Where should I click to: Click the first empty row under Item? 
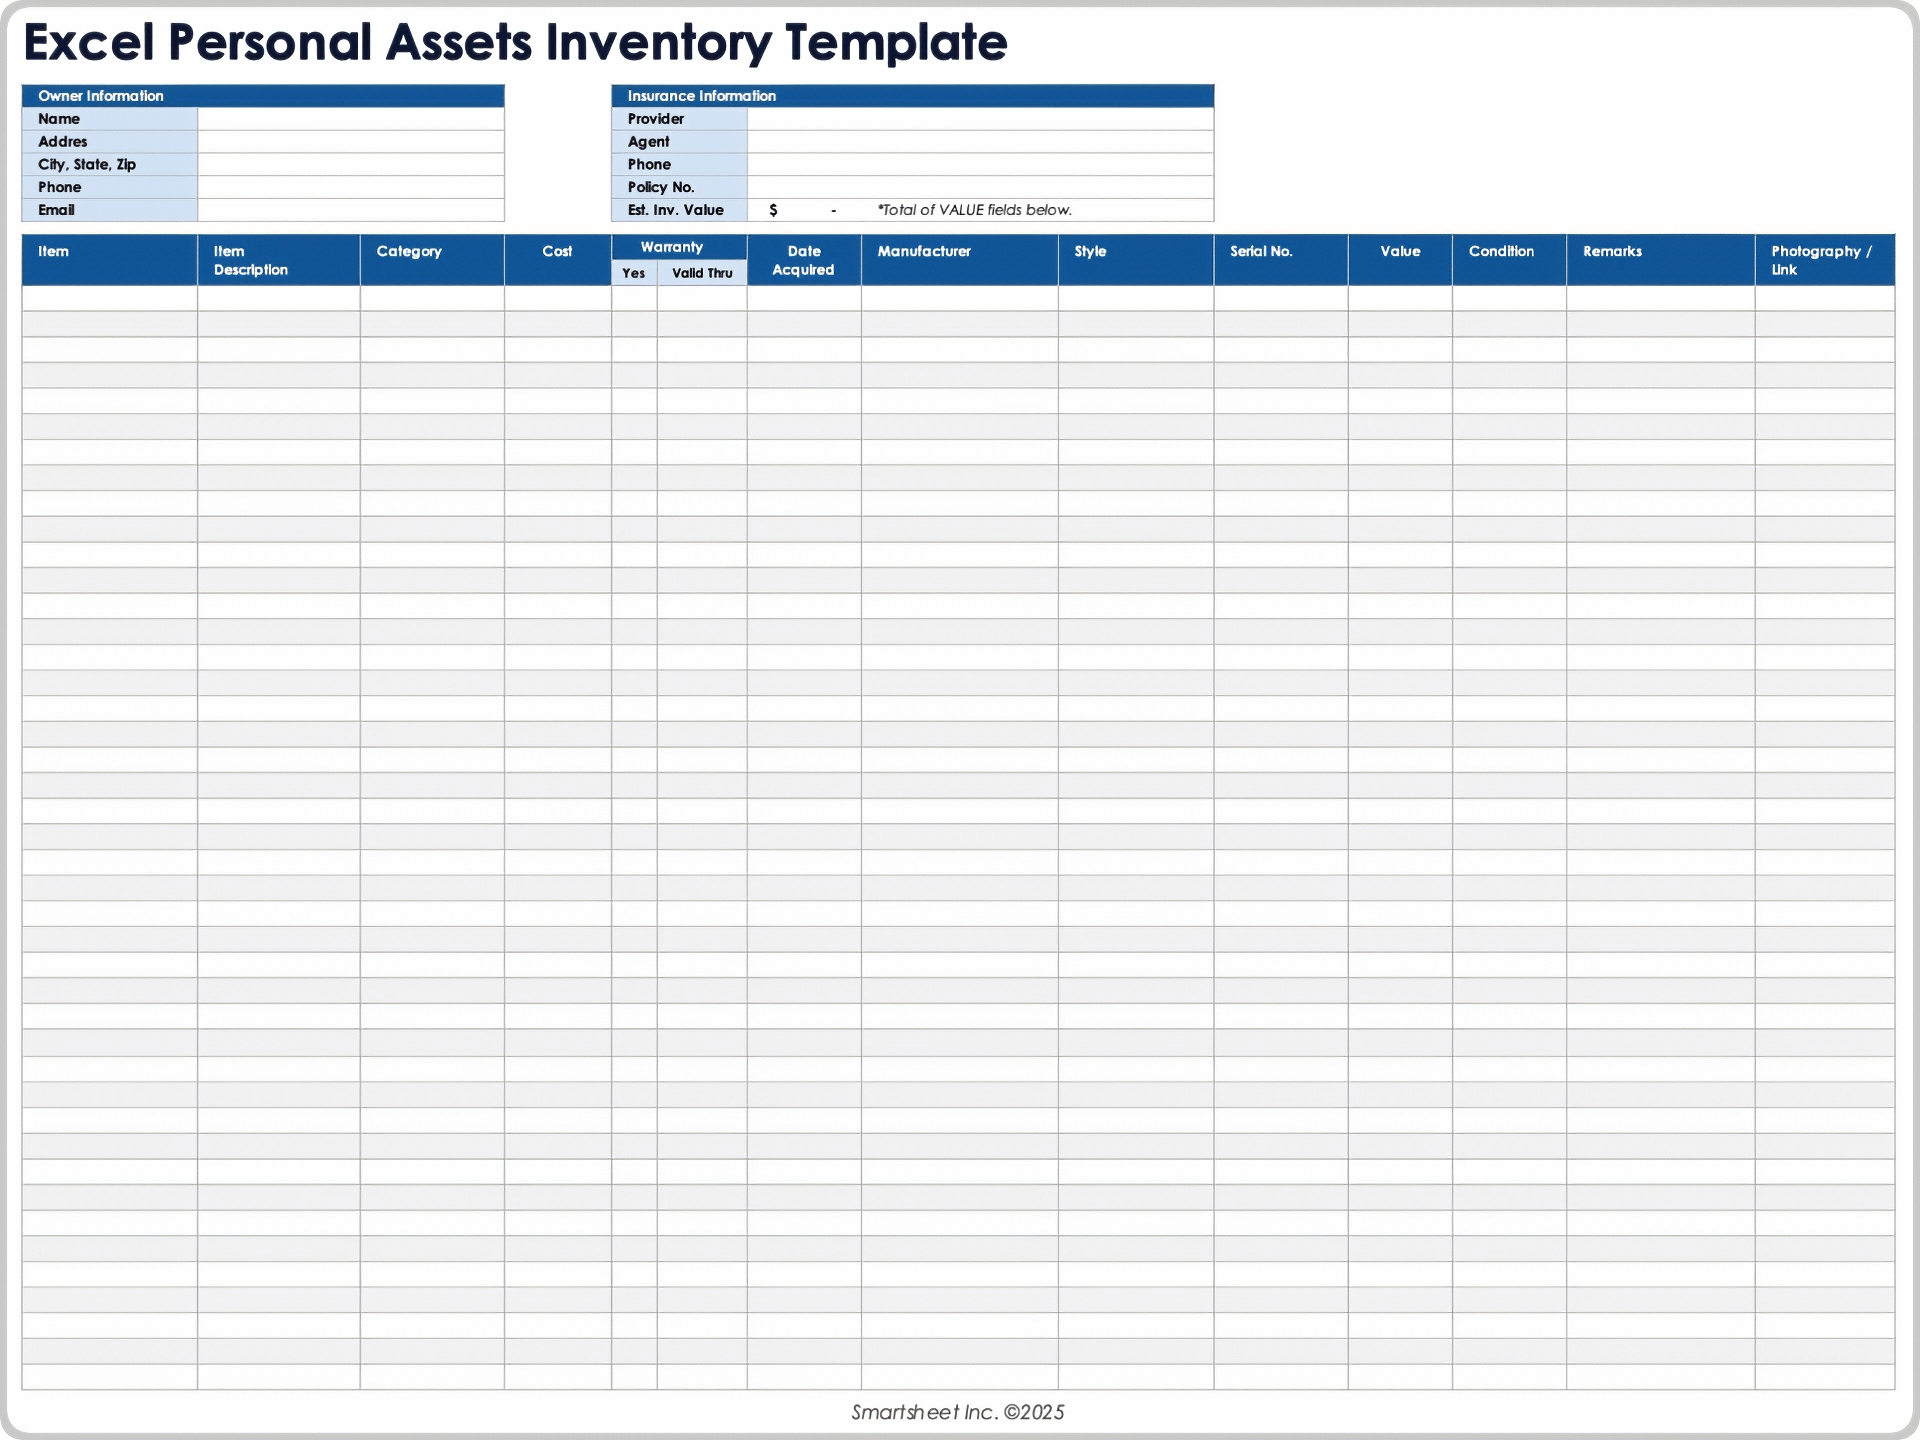tap(108, 296)
